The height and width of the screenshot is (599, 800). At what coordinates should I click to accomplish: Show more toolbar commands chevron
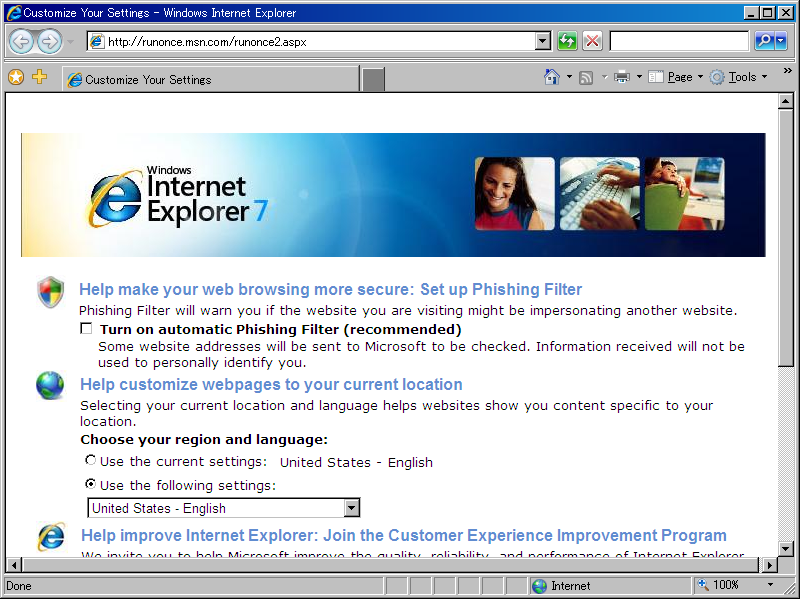(x=788, y=71)
